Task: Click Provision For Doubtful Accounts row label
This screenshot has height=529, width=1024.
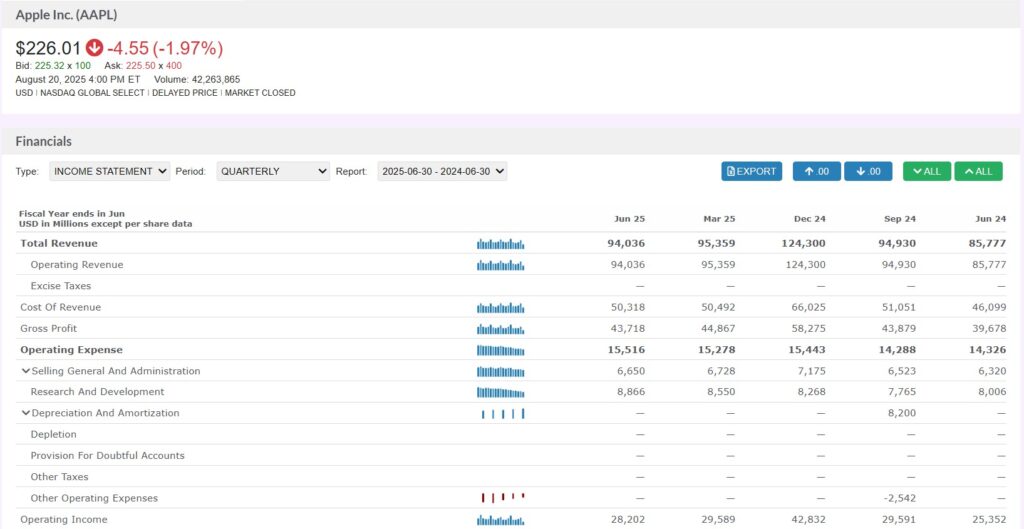Action: click(x=108, y=455)
